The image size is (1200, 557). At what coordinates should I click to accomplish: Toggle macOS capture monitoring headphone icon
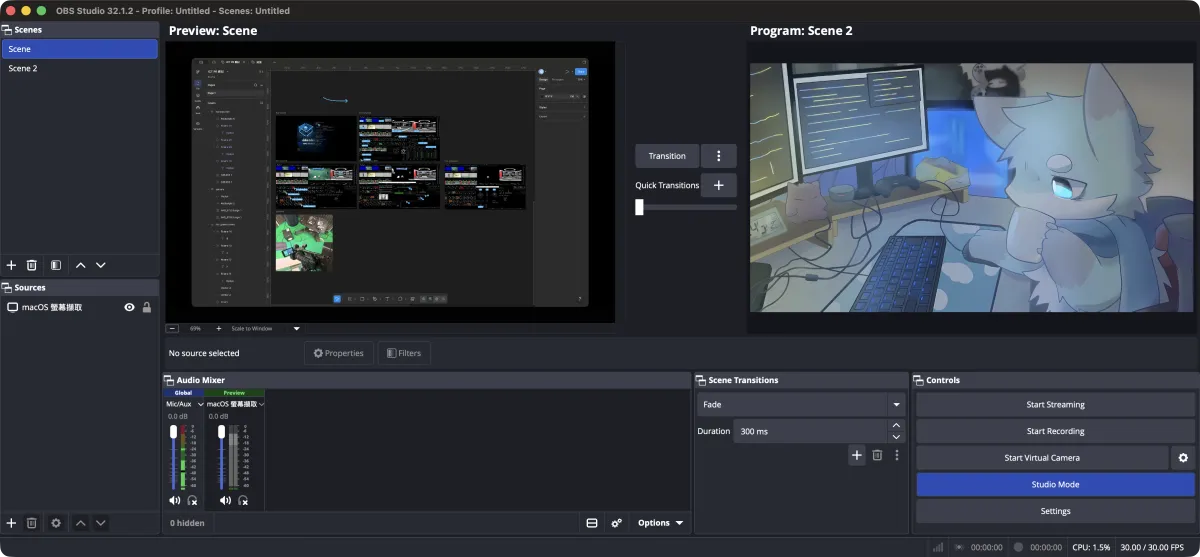pos(242,500)
